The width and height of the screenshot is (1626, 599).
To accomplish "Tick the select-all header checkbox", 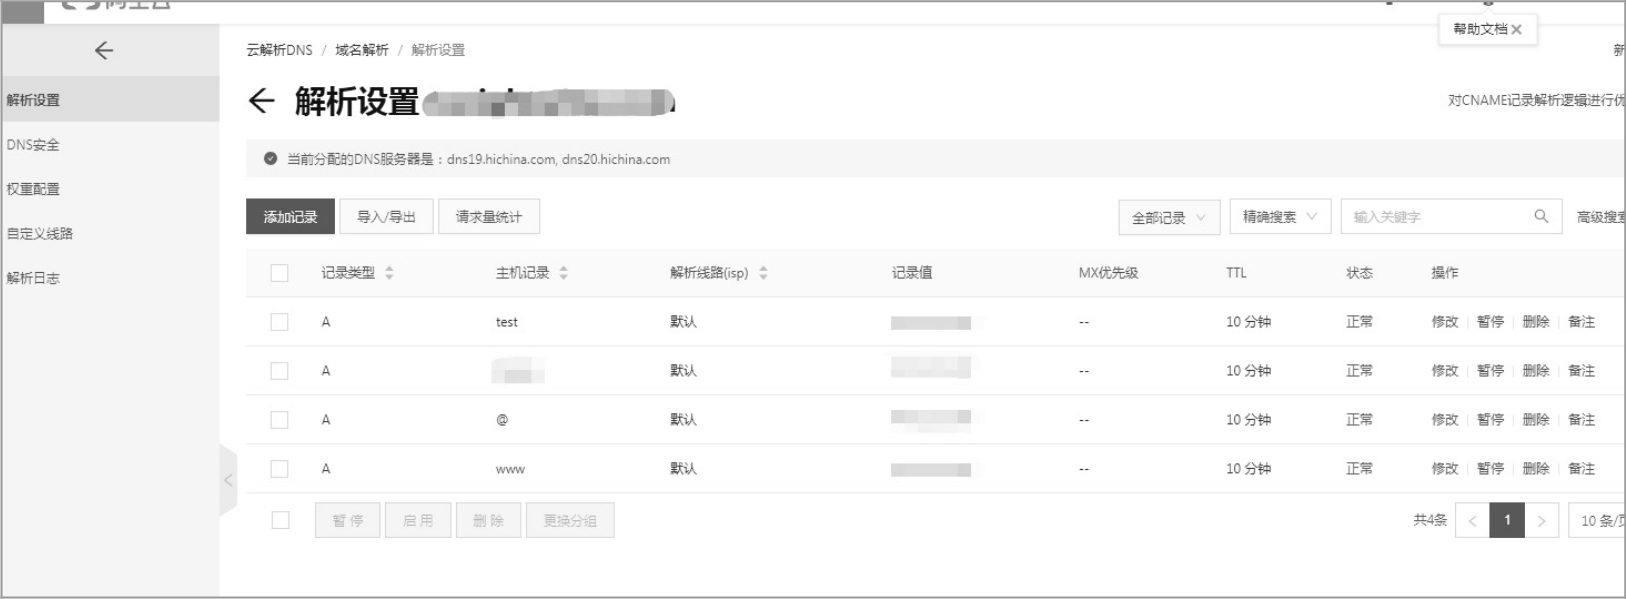I will coord(280,273).
